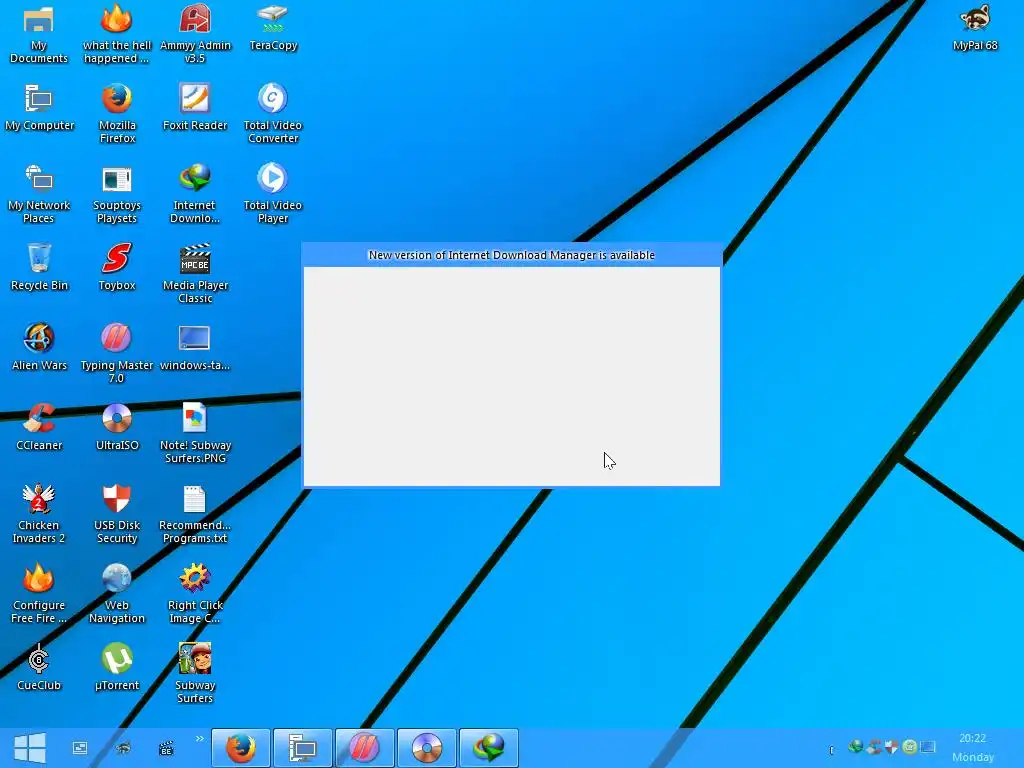Viewport: 1024px width, 768px height.
Task: Switch to Firefox in the taskbar
Action: (240, 748)
